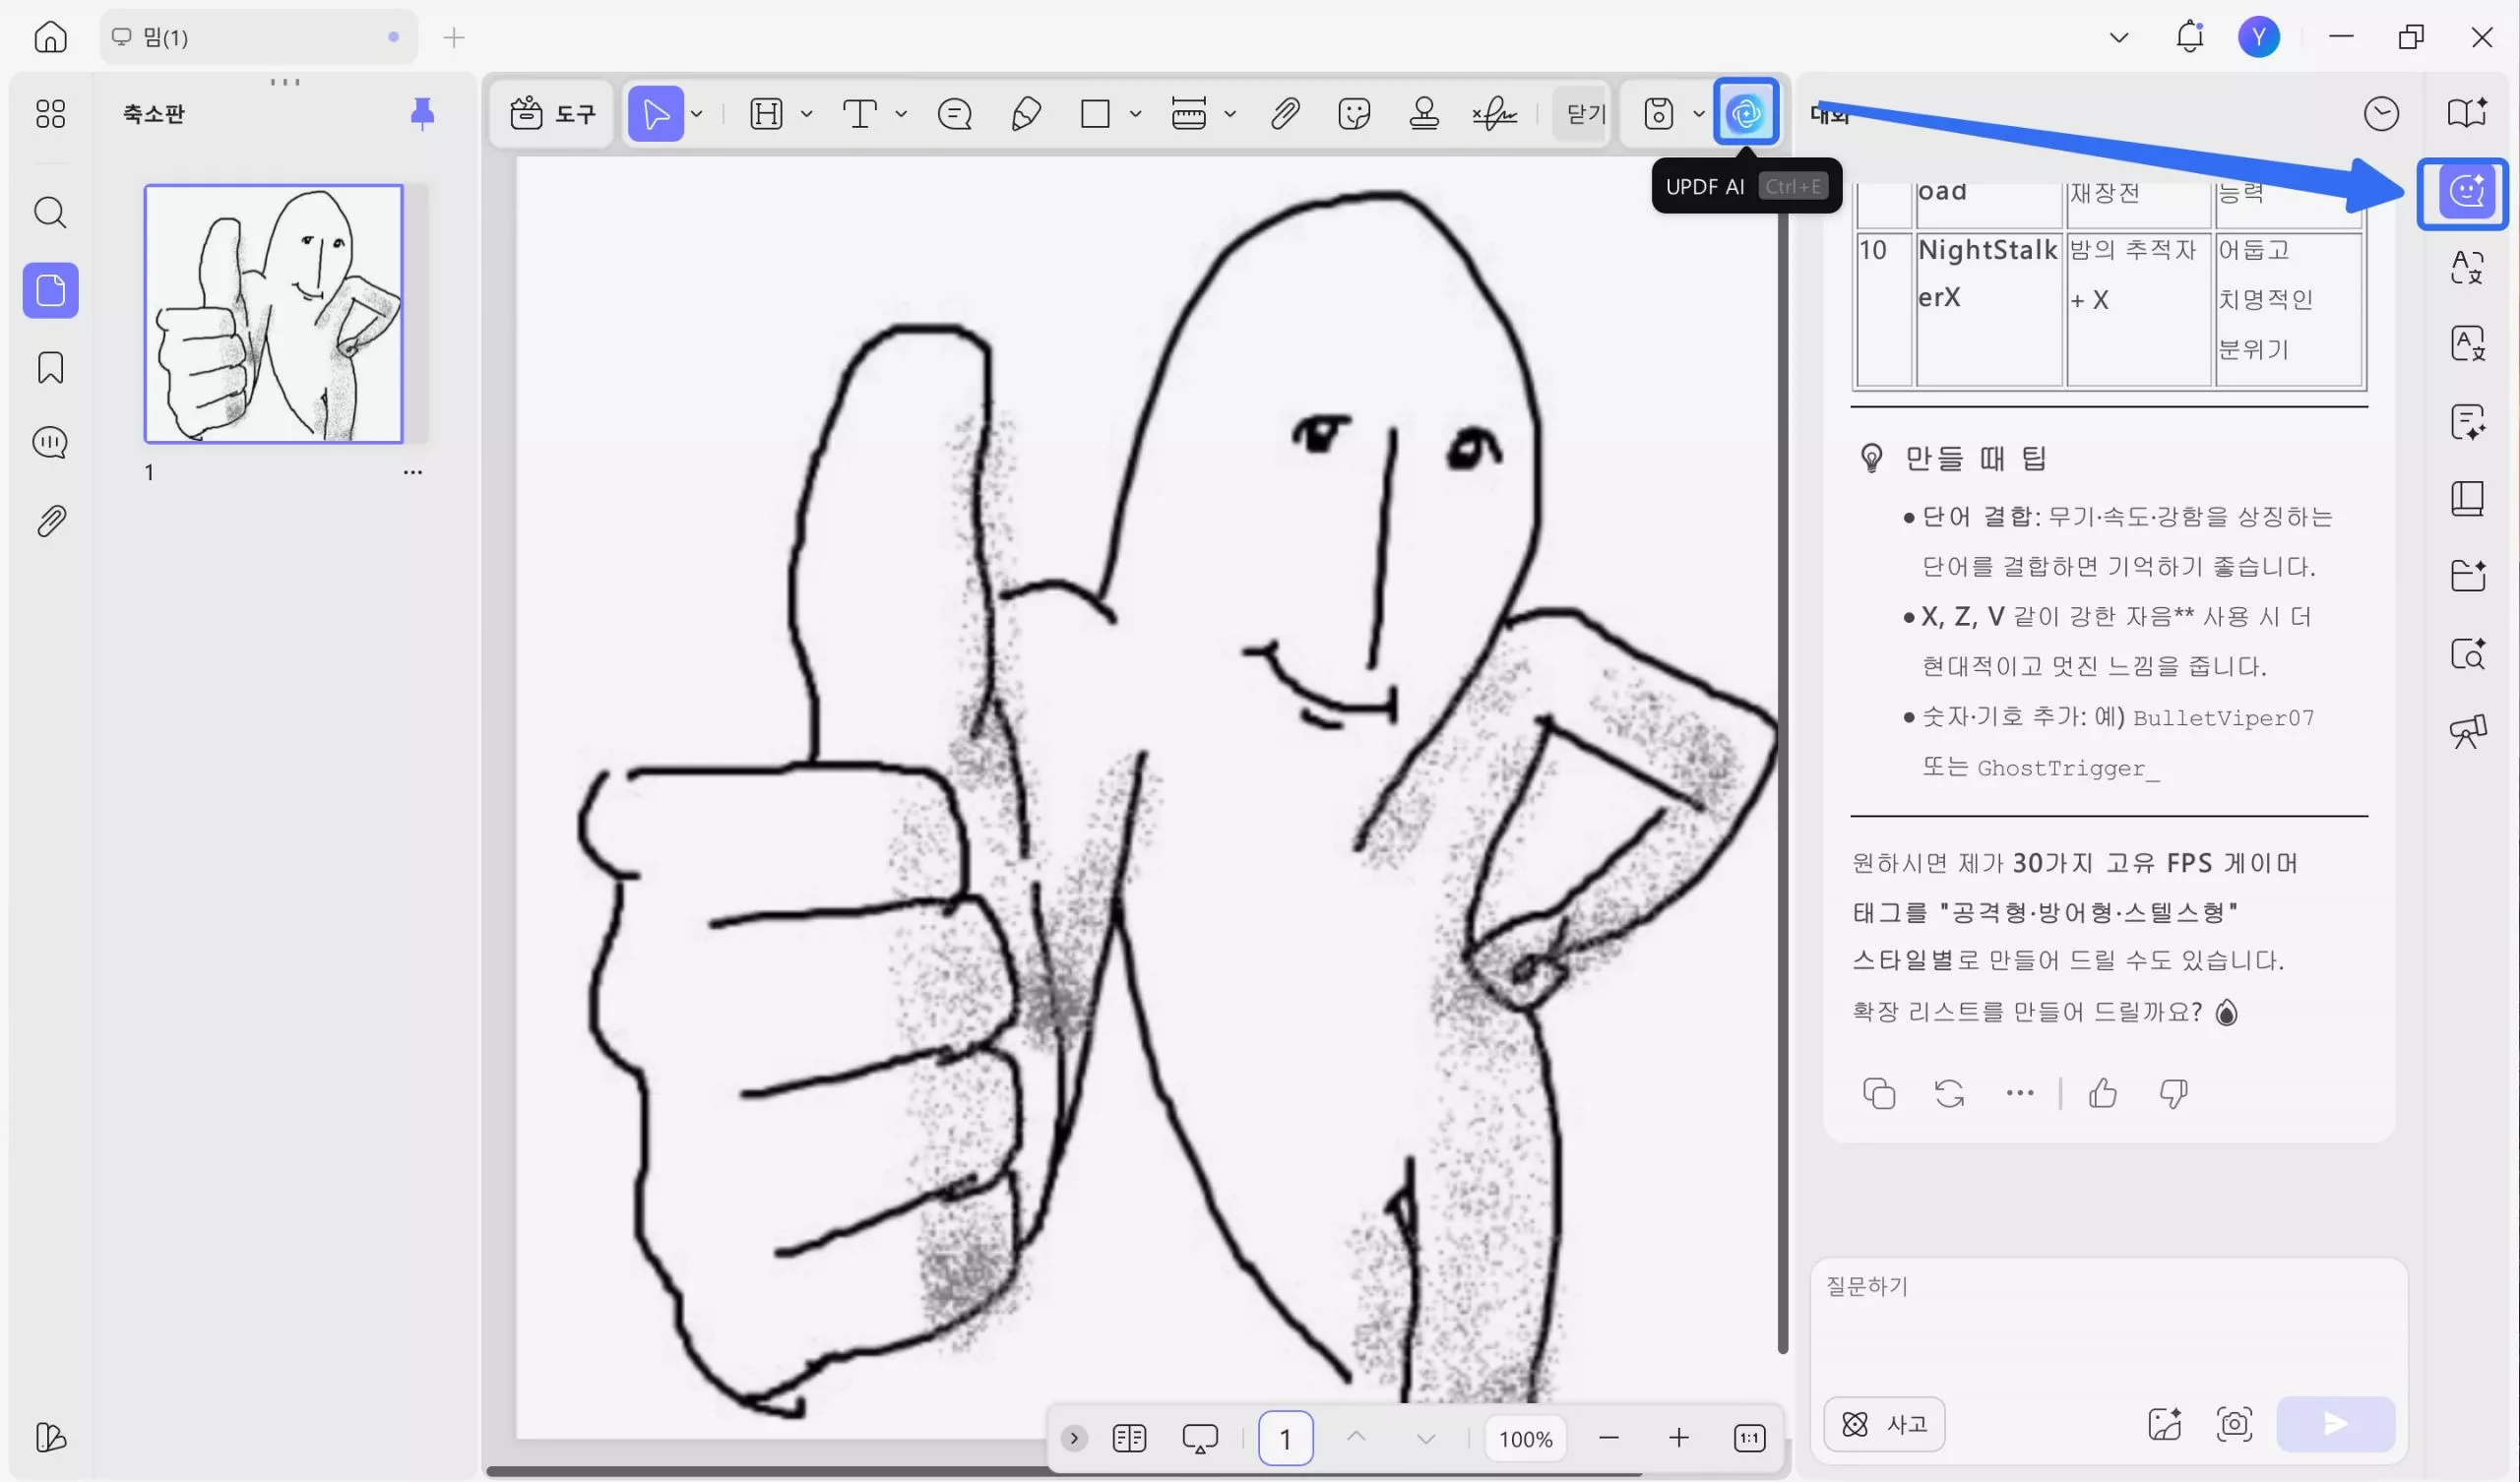Open the comment note tool
This screenshot has height=1482, width=2520.
954,114
